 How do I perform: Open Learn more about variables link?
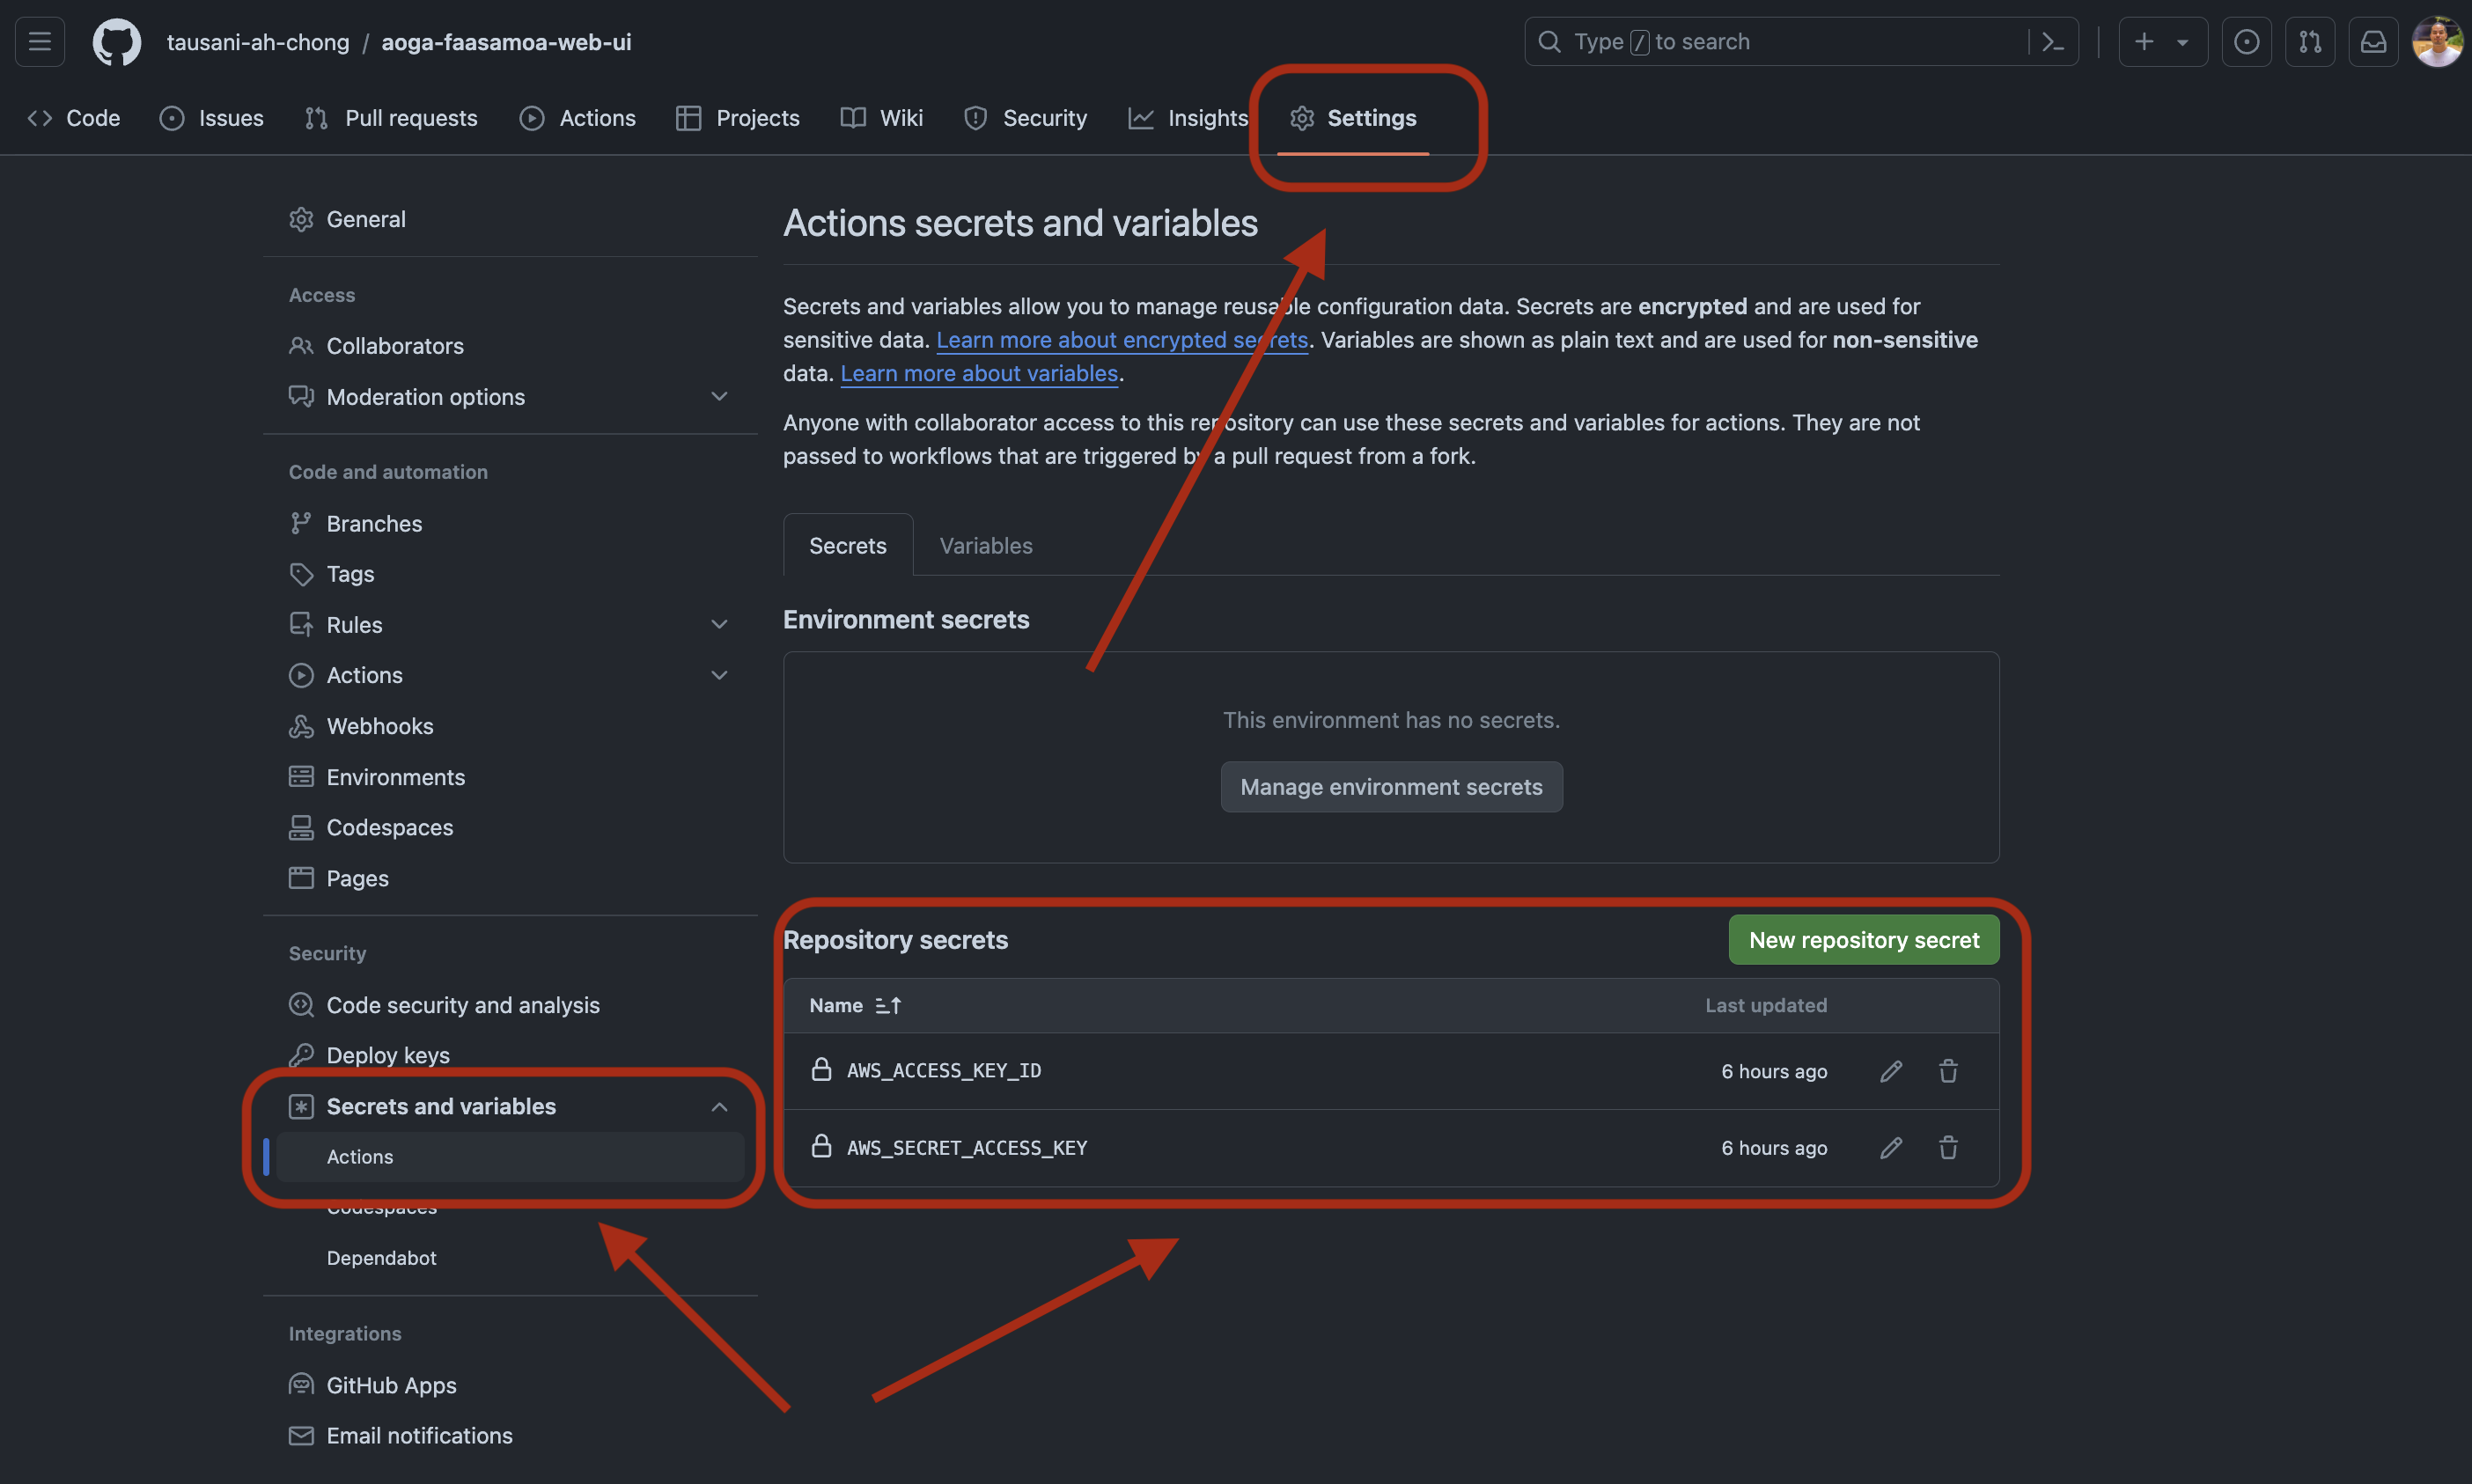(x=978, y=373)
